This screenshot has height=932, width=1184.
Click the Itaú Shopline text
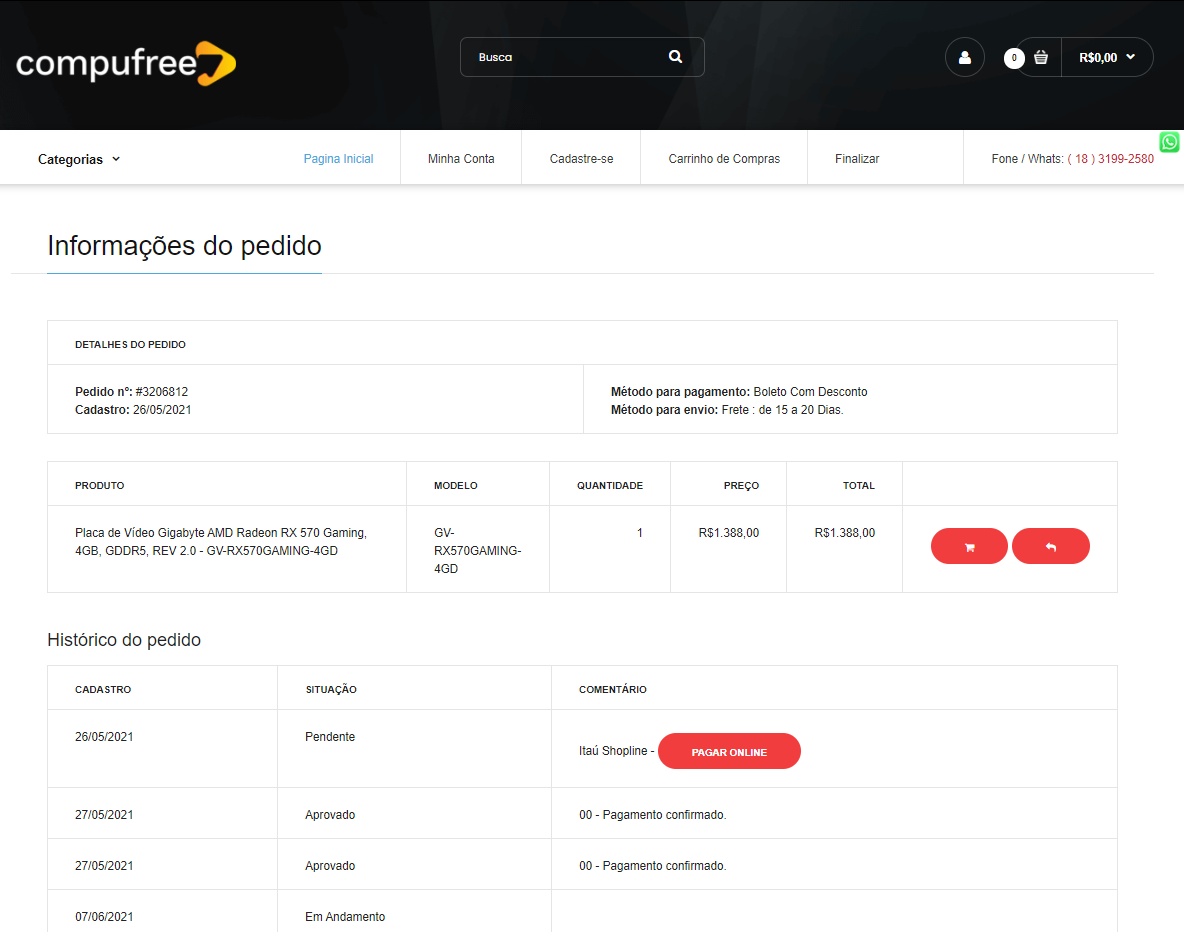tap(613, 751)
